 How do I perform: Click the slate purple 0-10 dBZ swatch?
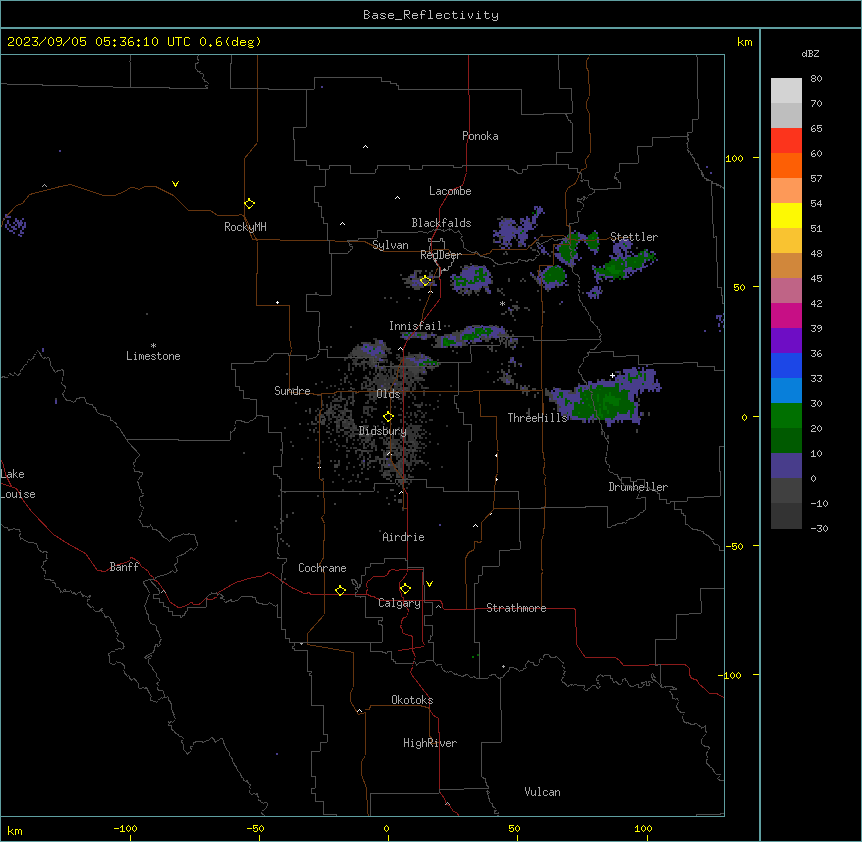(x=786, y=466)
